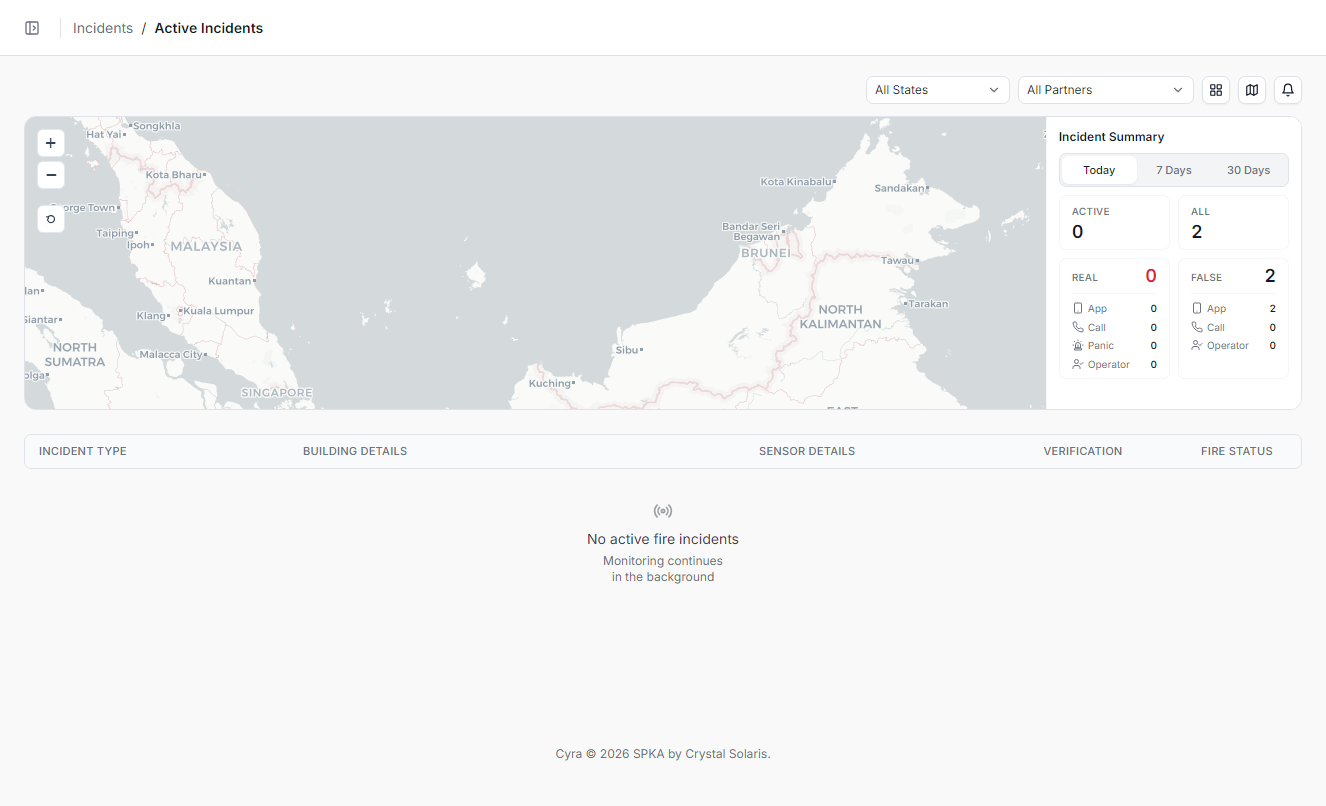The height and width of the screenshot is (806, 1326).
Task: Click the REAL incidents card header
Action: coord(1114,277)
